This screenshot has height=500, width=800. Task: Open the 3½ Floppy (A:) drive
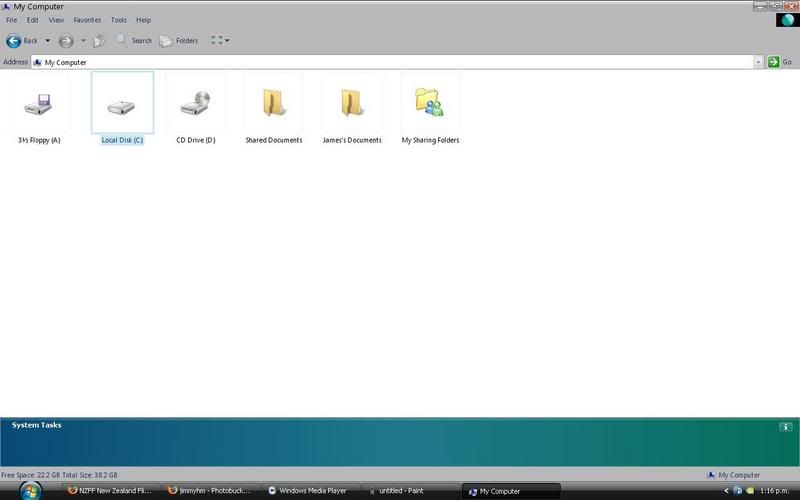pyautogui.click(x=39, y=104)
